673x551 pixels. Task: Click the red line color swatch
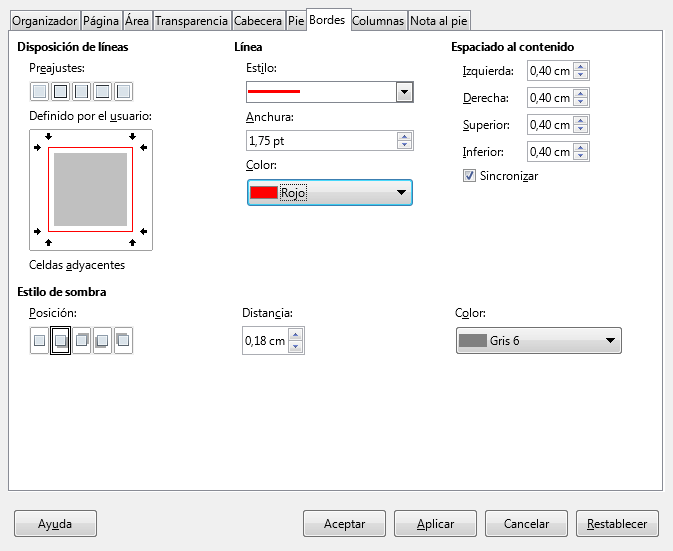pyautogui.click(x=264, y=193)
